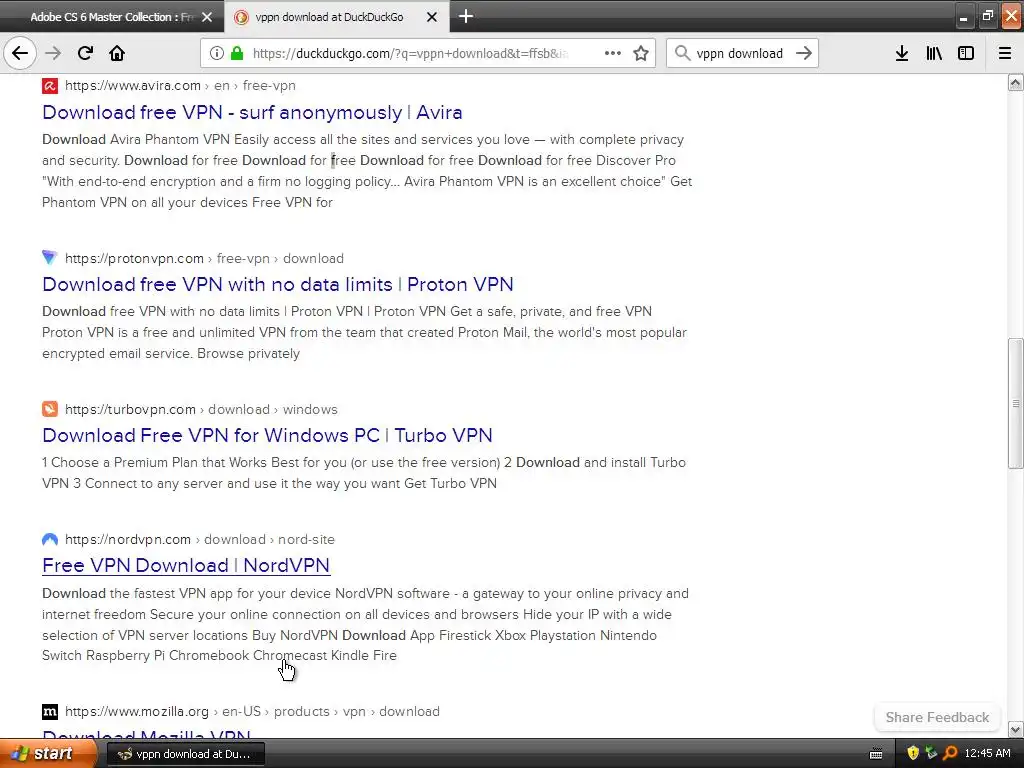Open the browser home page
The width and height of the screenshot is (1024, 768).
tap(117, 53)
